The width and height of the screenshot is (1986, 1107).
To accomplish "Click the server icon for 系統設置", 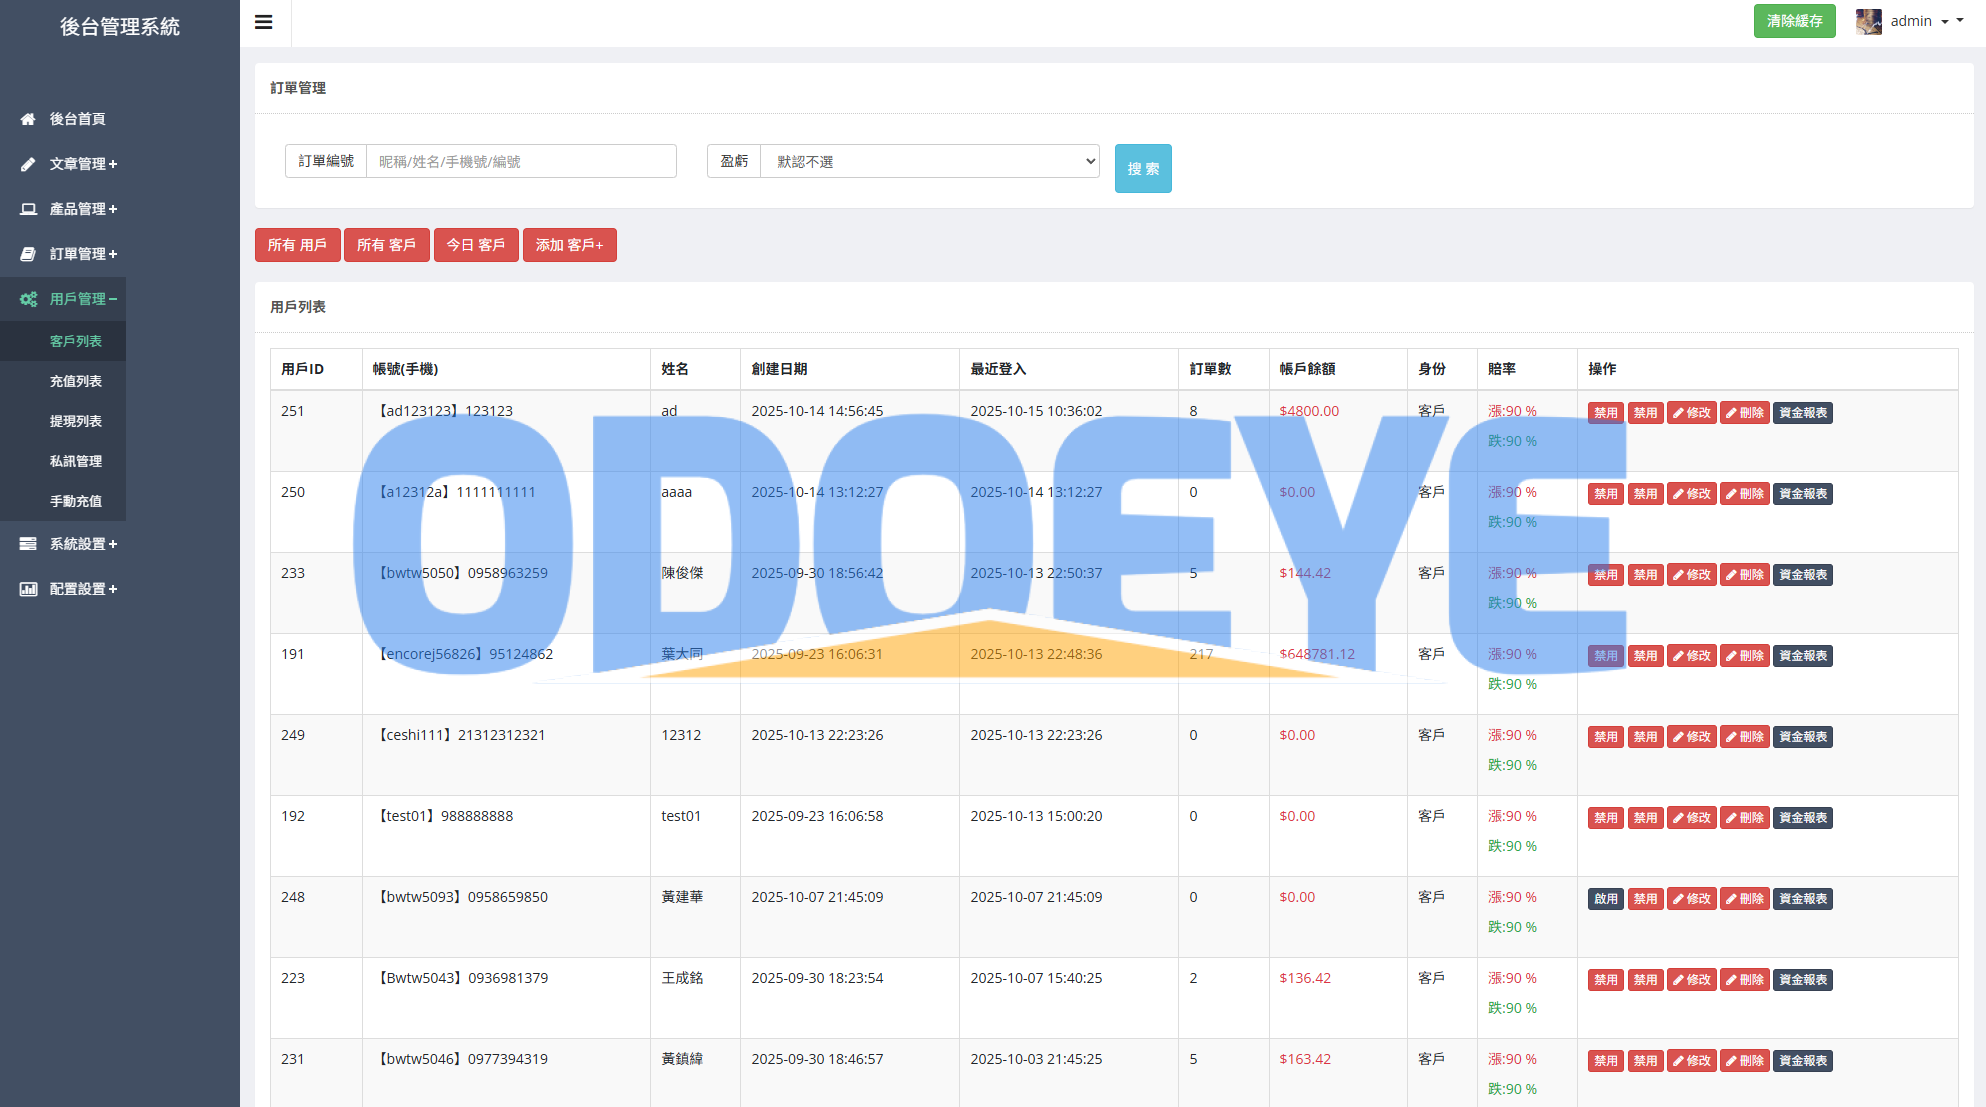I will pos(28,544).
